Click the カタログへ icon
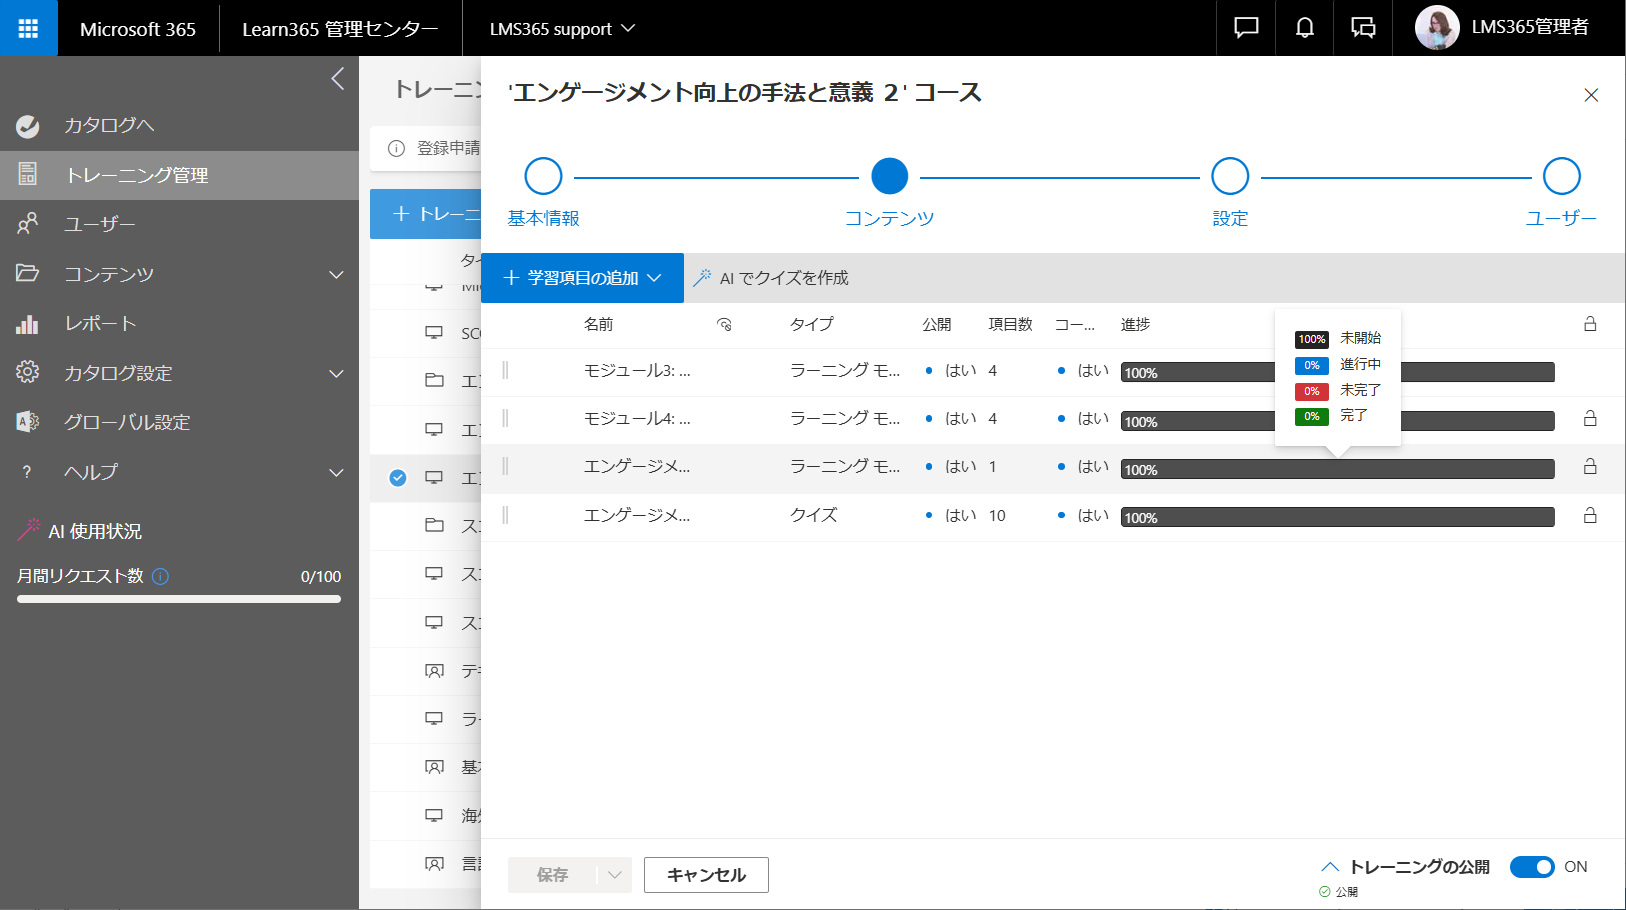This screenshot has height=910, width=1626. click(28, 126)
